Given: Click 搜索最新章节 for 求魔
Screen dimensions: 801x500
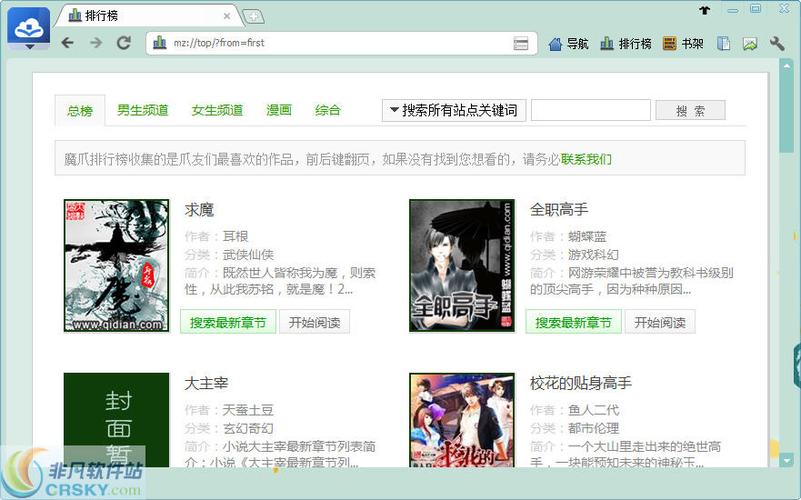Looking at the screenshot, I should pos(228,322).
